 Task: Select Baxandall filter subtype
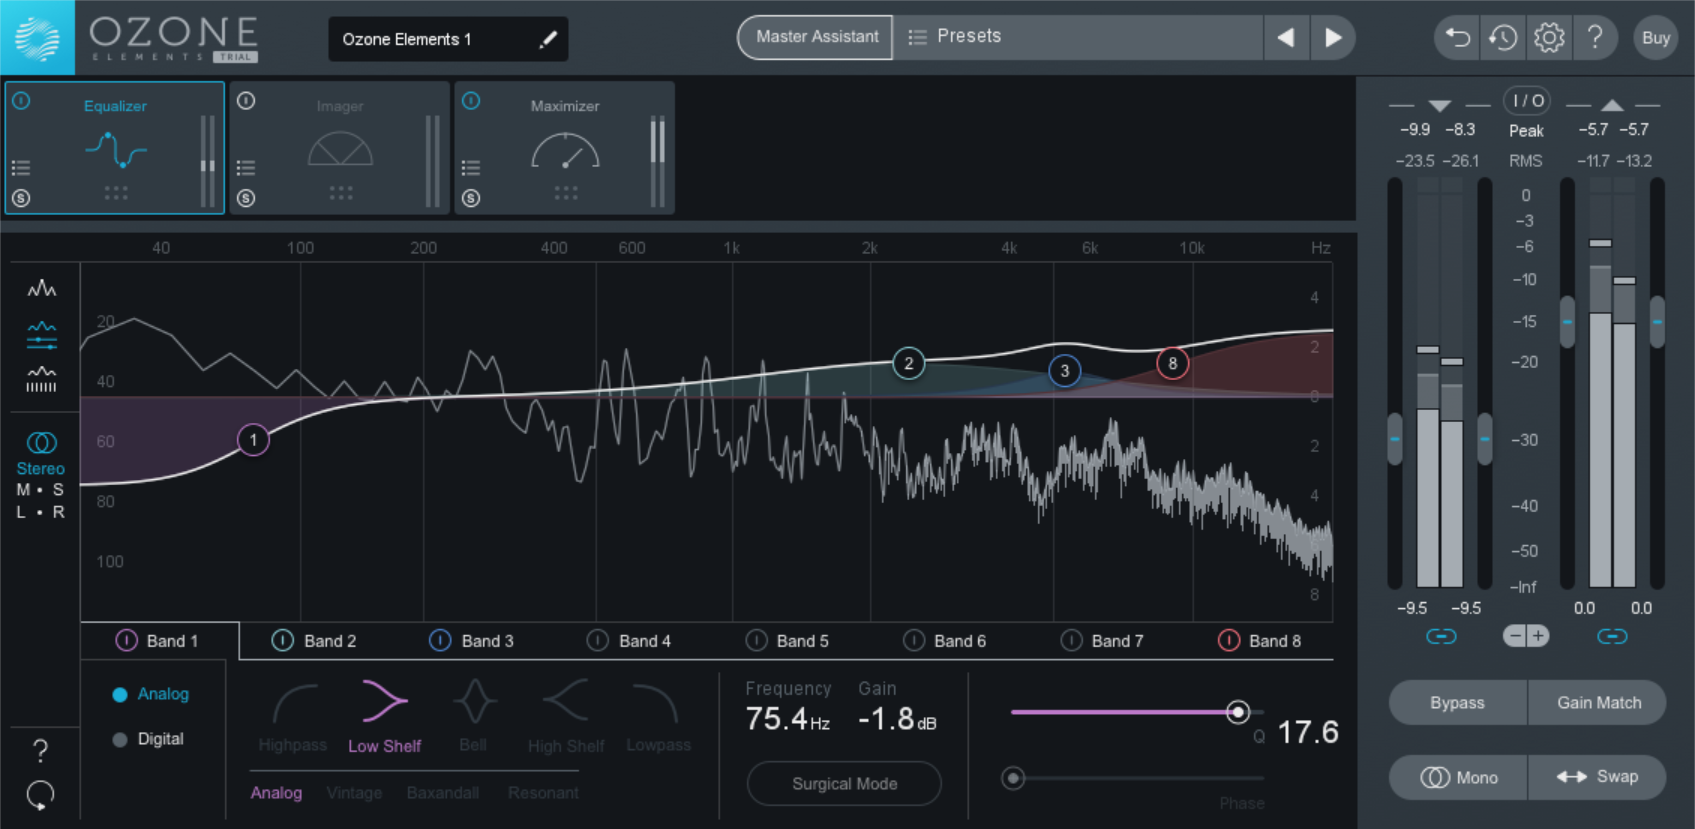pos(443,793)
